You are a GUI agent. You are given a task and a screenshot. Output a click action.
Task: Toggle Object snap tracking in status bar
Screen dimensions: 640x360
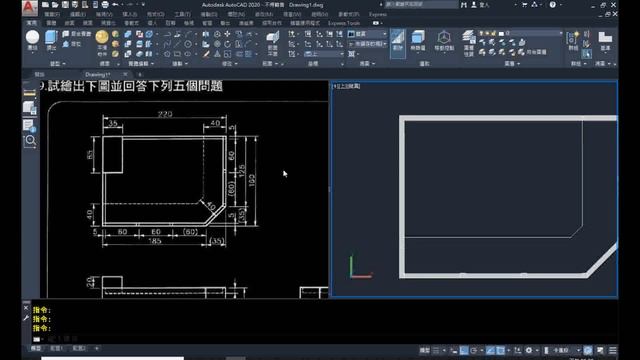[x=491, y=350]
